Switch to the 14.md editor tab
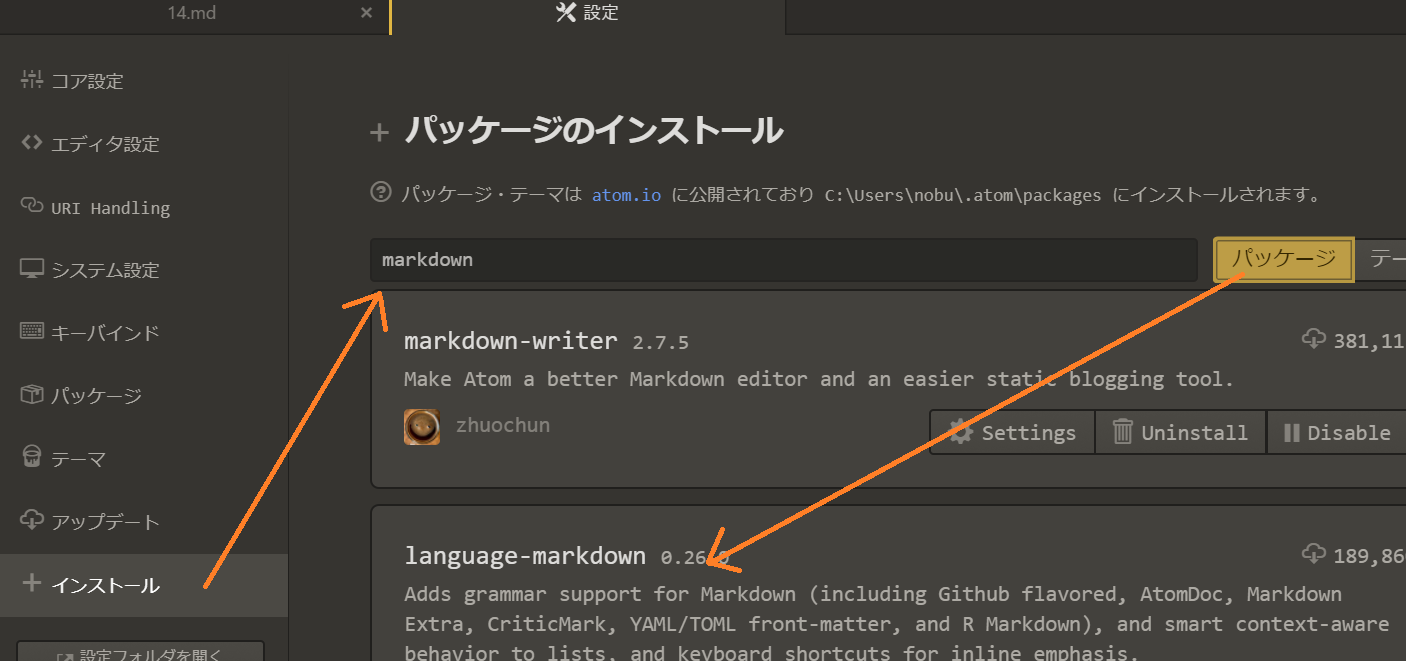Viewport: 1406px width, 661px height. (x=192, y=13)
